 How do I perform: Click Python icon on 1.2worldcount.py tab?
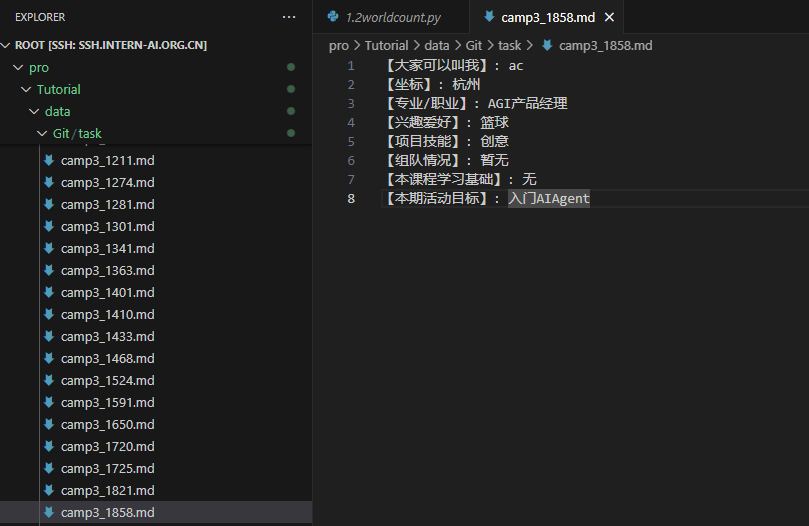point(333,17)
